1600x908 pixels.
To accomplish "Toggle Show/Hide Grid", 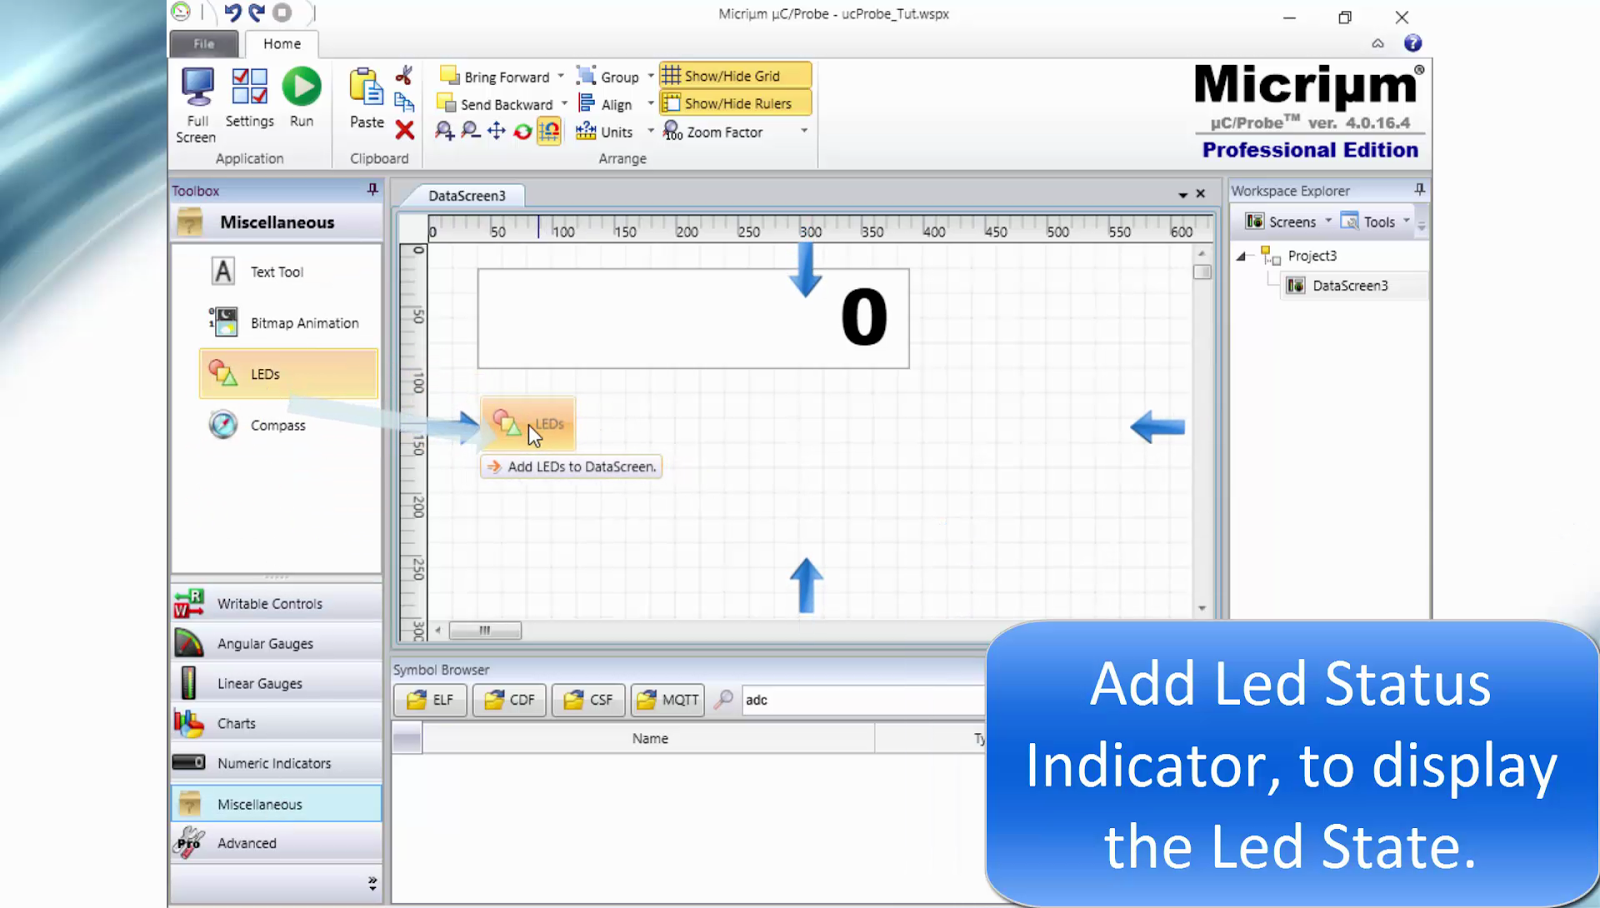I will coord(734,75).
